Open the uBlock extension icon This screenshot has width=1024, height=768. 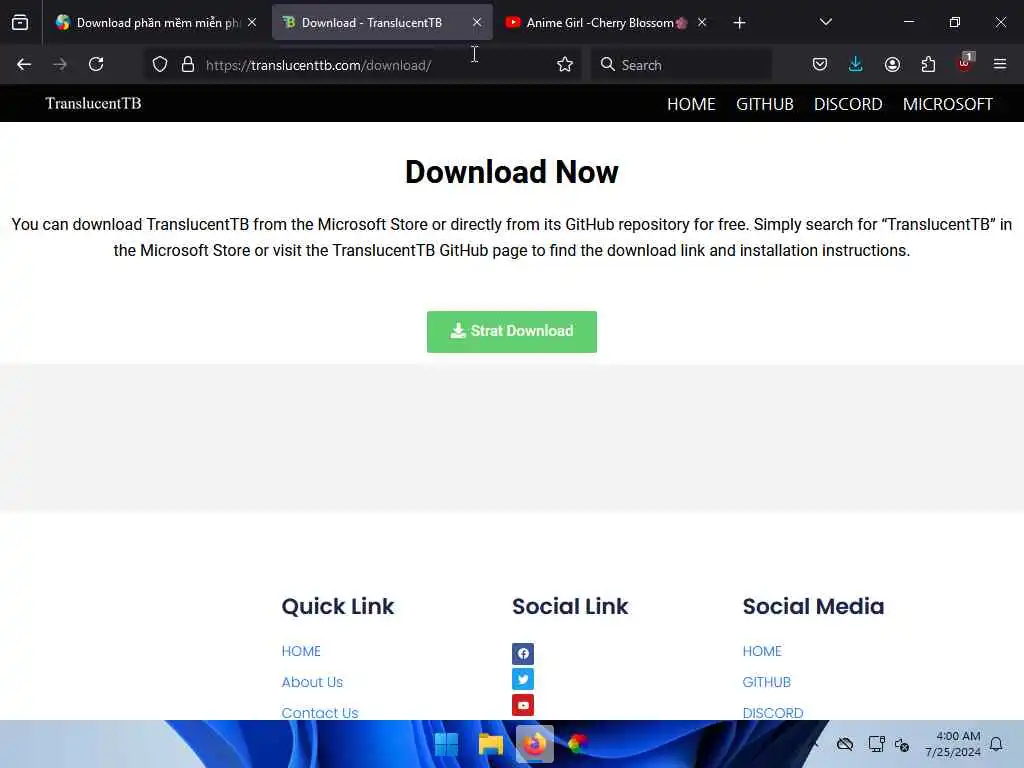tap(965, 63)
